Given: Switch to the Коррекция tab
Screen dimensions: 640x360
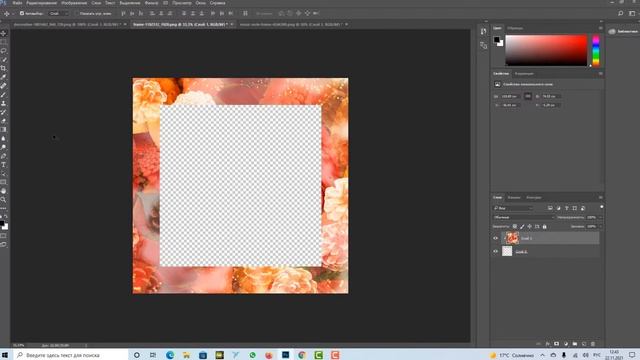Looking at the screenshot, I should pyautogui.click(x=524, y=73).
